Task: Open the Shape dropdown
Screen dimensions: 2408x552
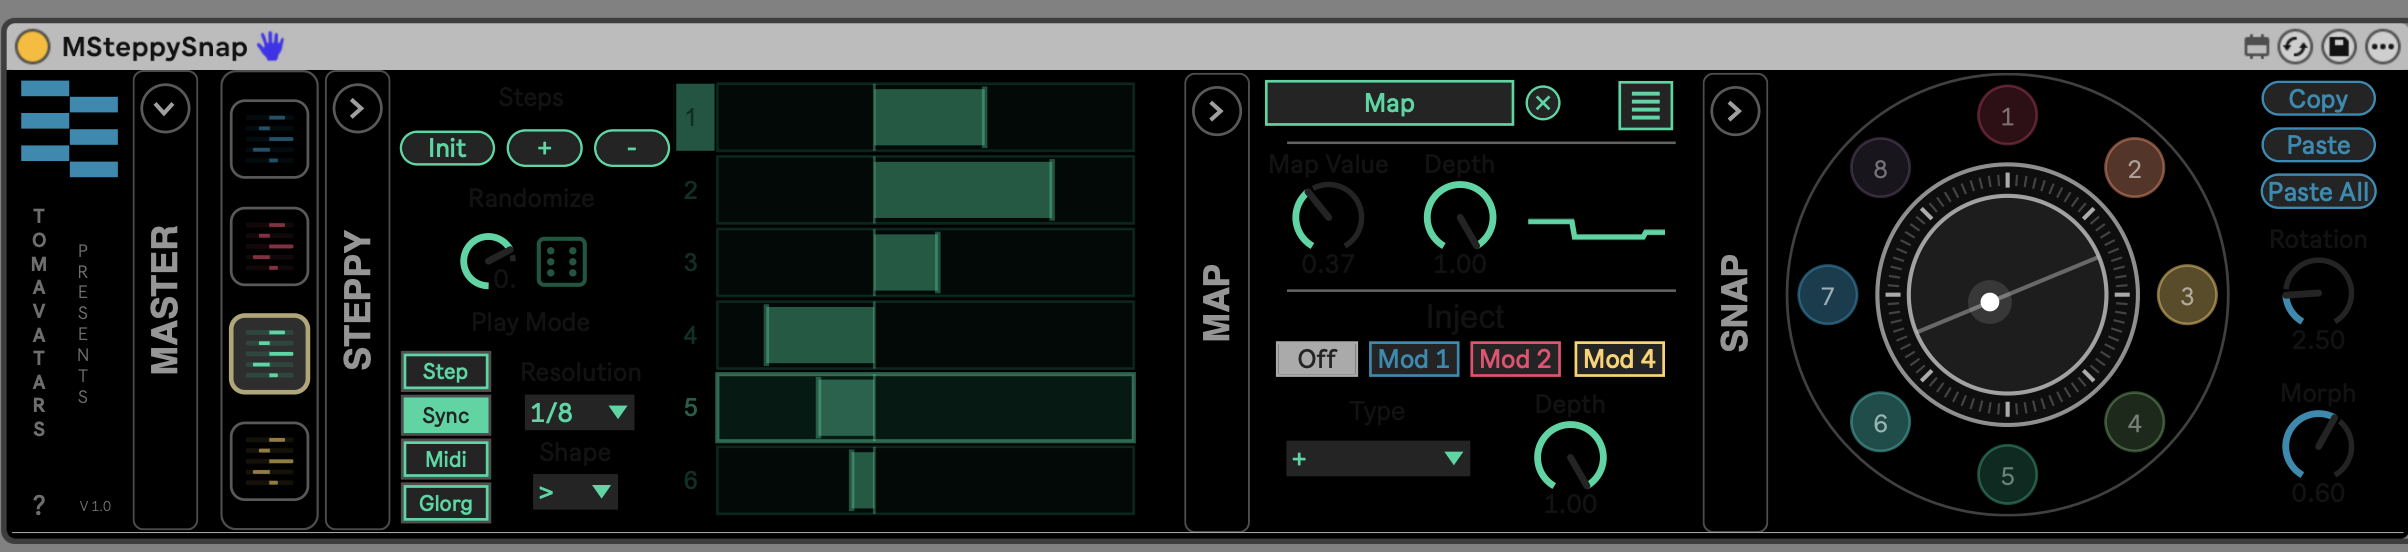Action: [575, 492]
